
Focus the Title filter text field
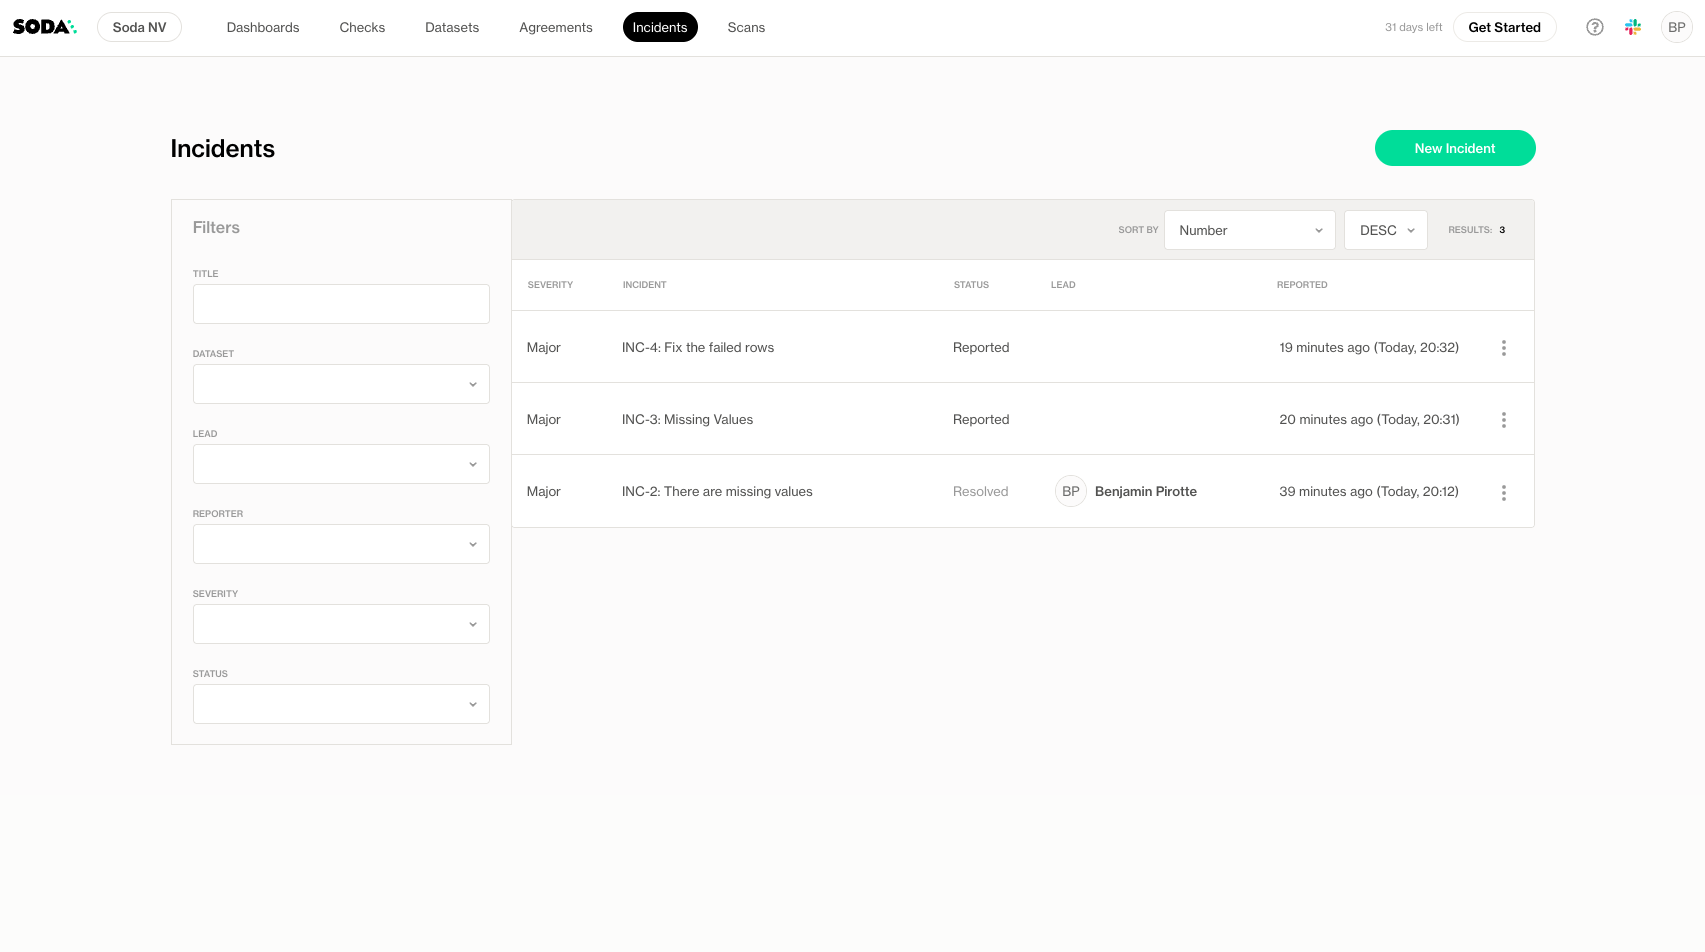tap(341, 304)
